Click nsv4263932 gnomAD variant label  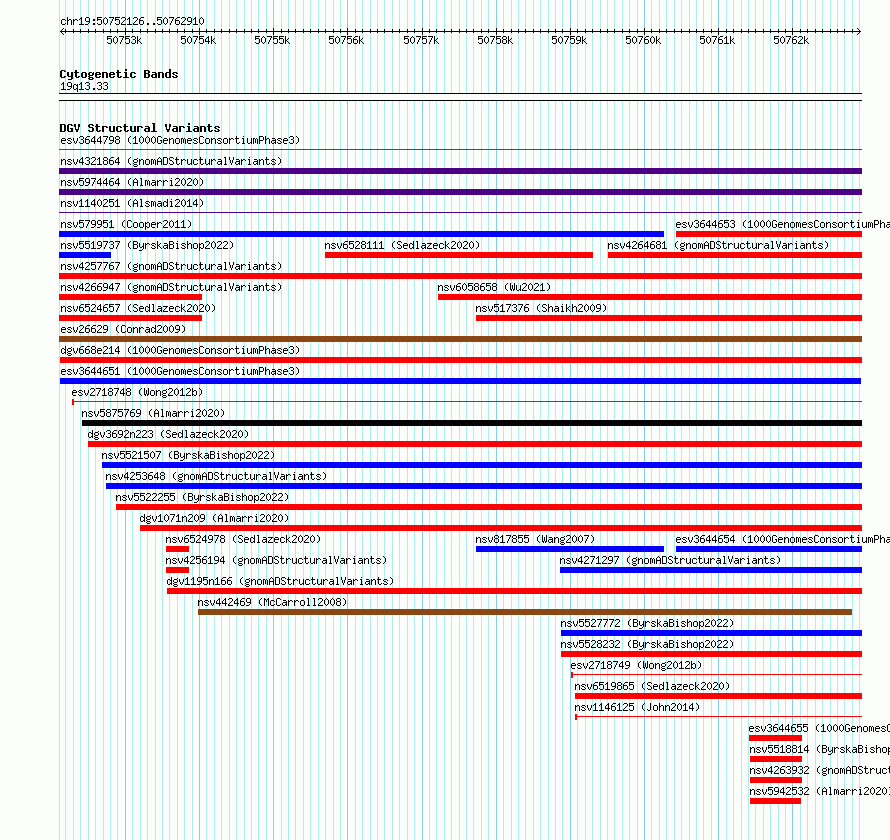point(820,770)
